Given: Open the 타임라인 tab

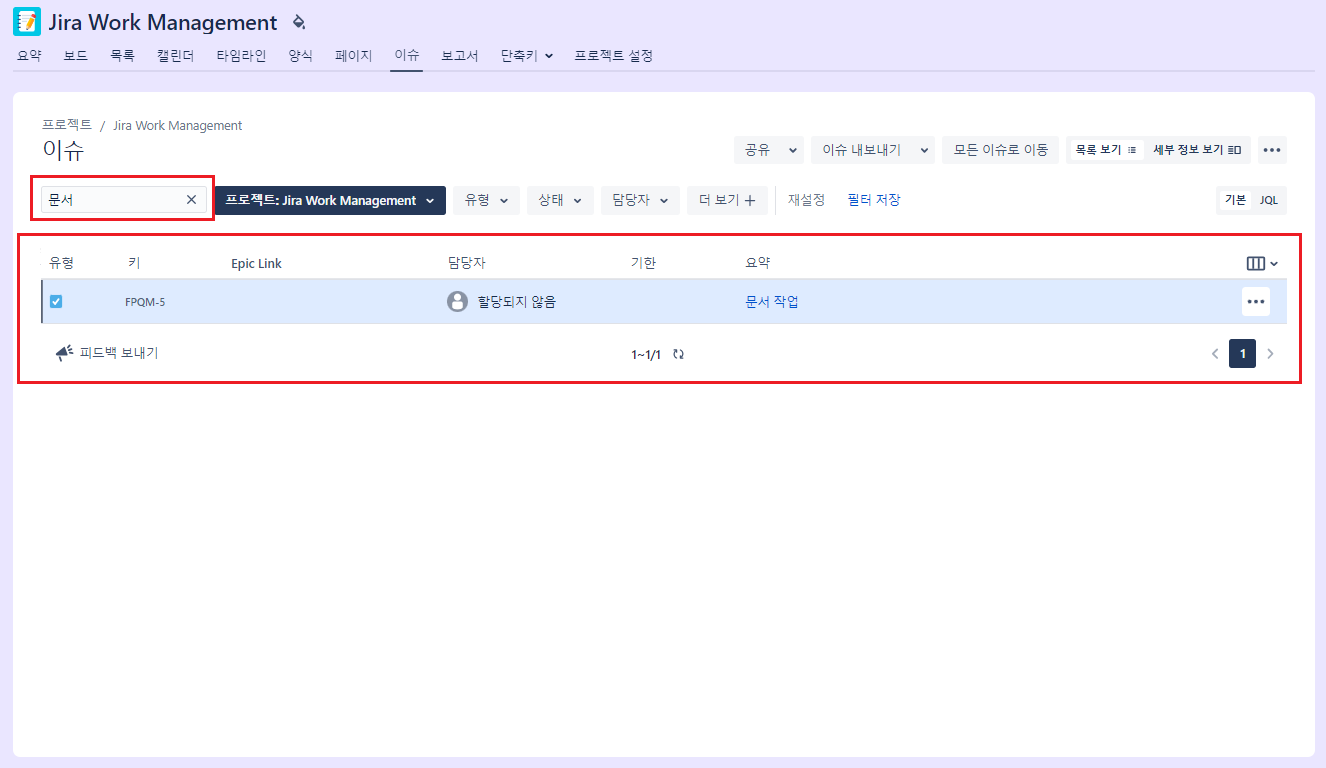Looking at the screenshot, I should (x=241, y=56).
